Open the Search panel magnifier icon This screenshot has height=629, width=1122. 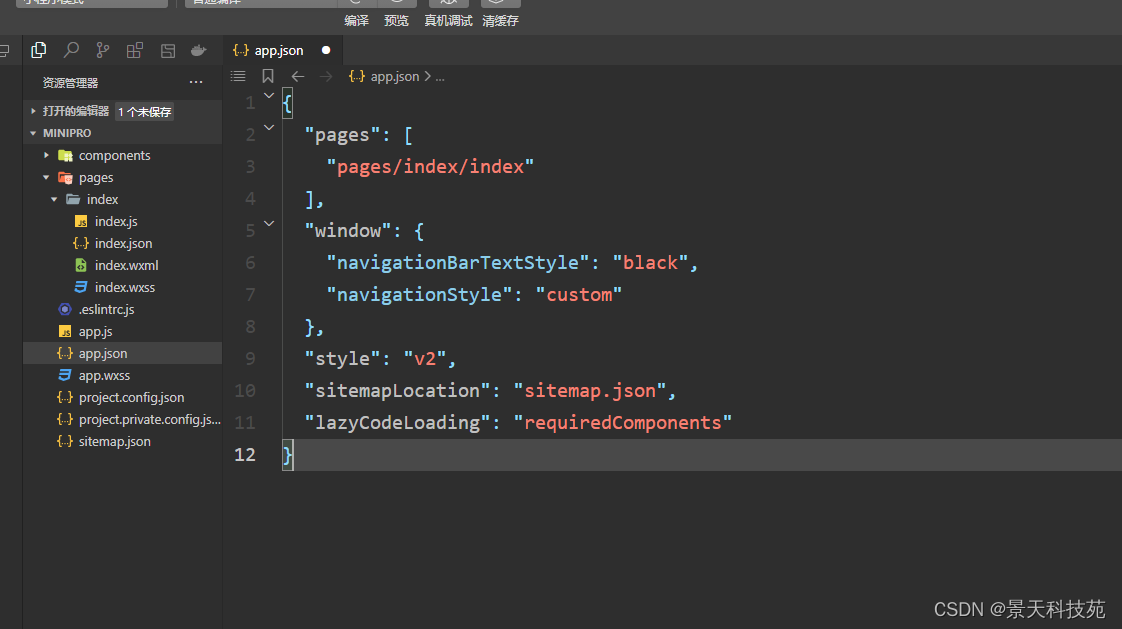click(x=71, y=50)
